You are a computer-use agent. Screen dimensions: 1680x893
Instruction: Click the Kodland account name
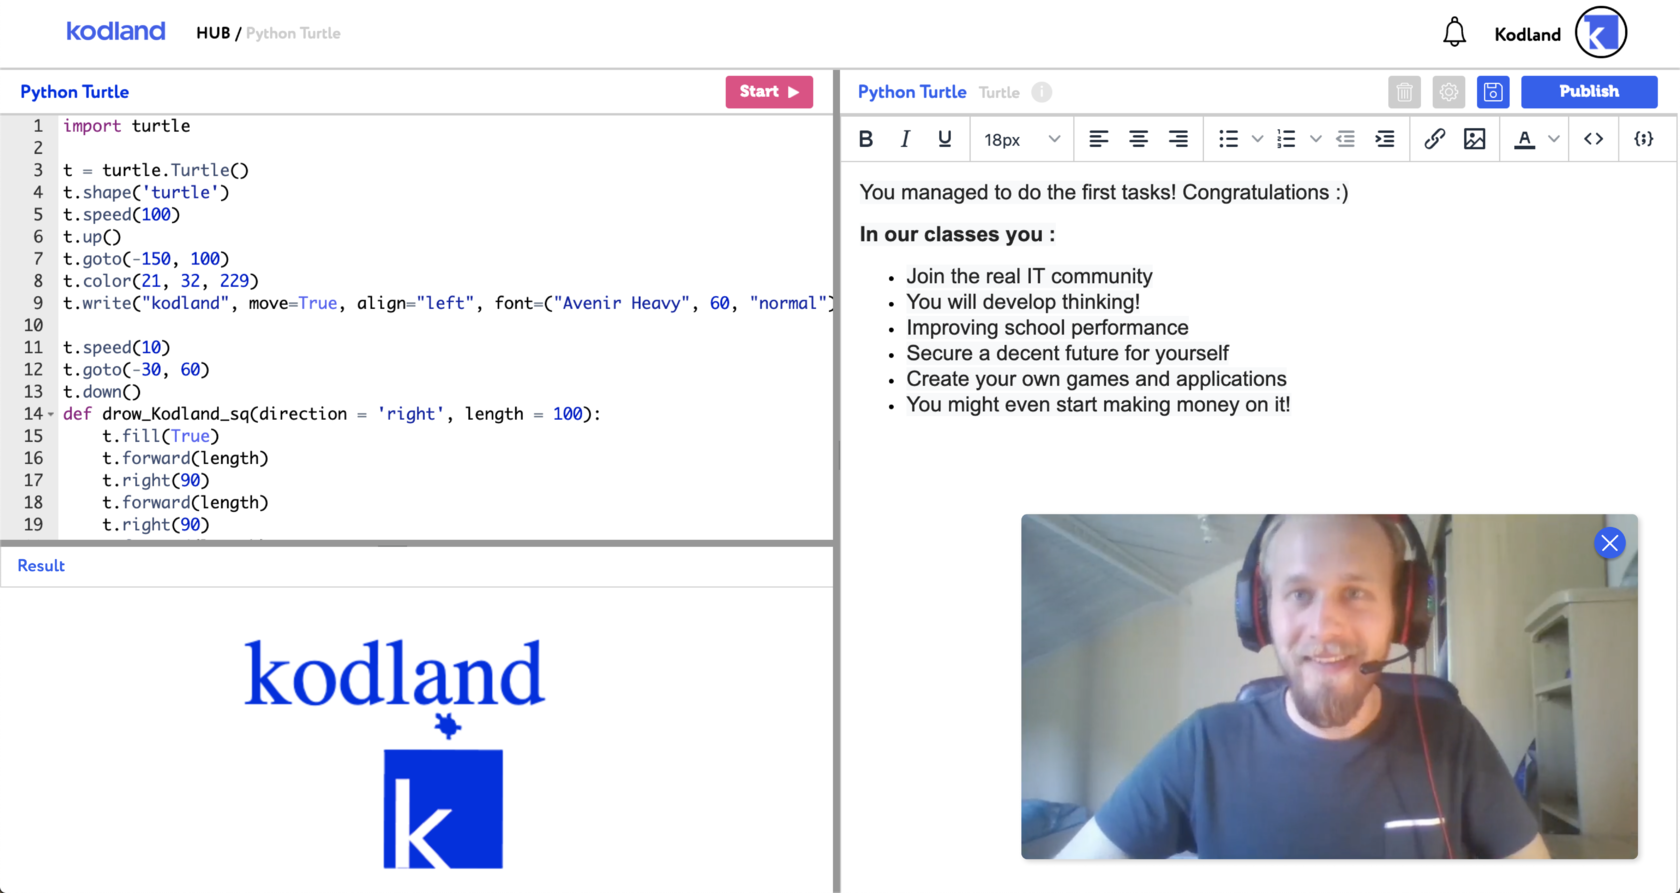[x=1527, y=34]
